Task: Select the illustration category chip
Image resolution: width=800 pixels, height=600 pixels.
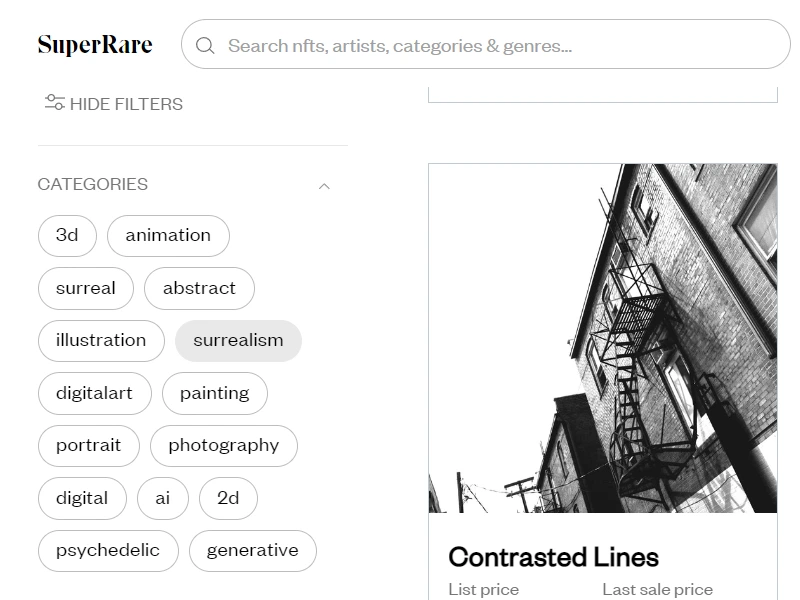Action: pyautogui.click(x=102, y=341)
